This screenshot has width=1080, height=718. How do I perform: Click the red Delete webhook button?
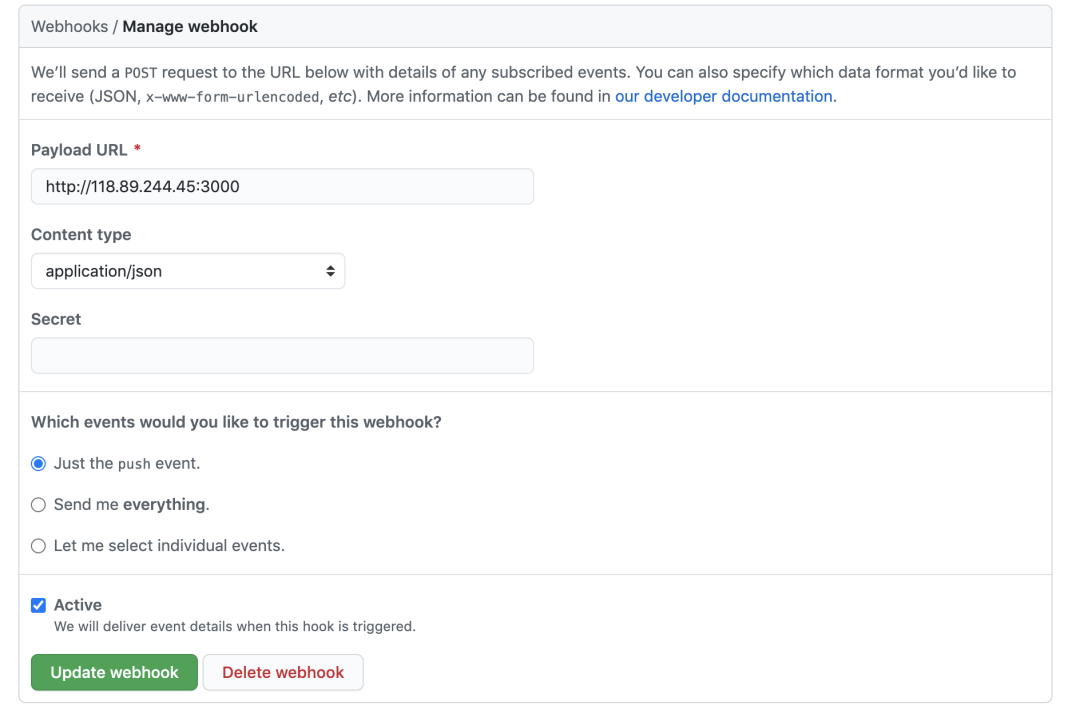click(283, 673)
